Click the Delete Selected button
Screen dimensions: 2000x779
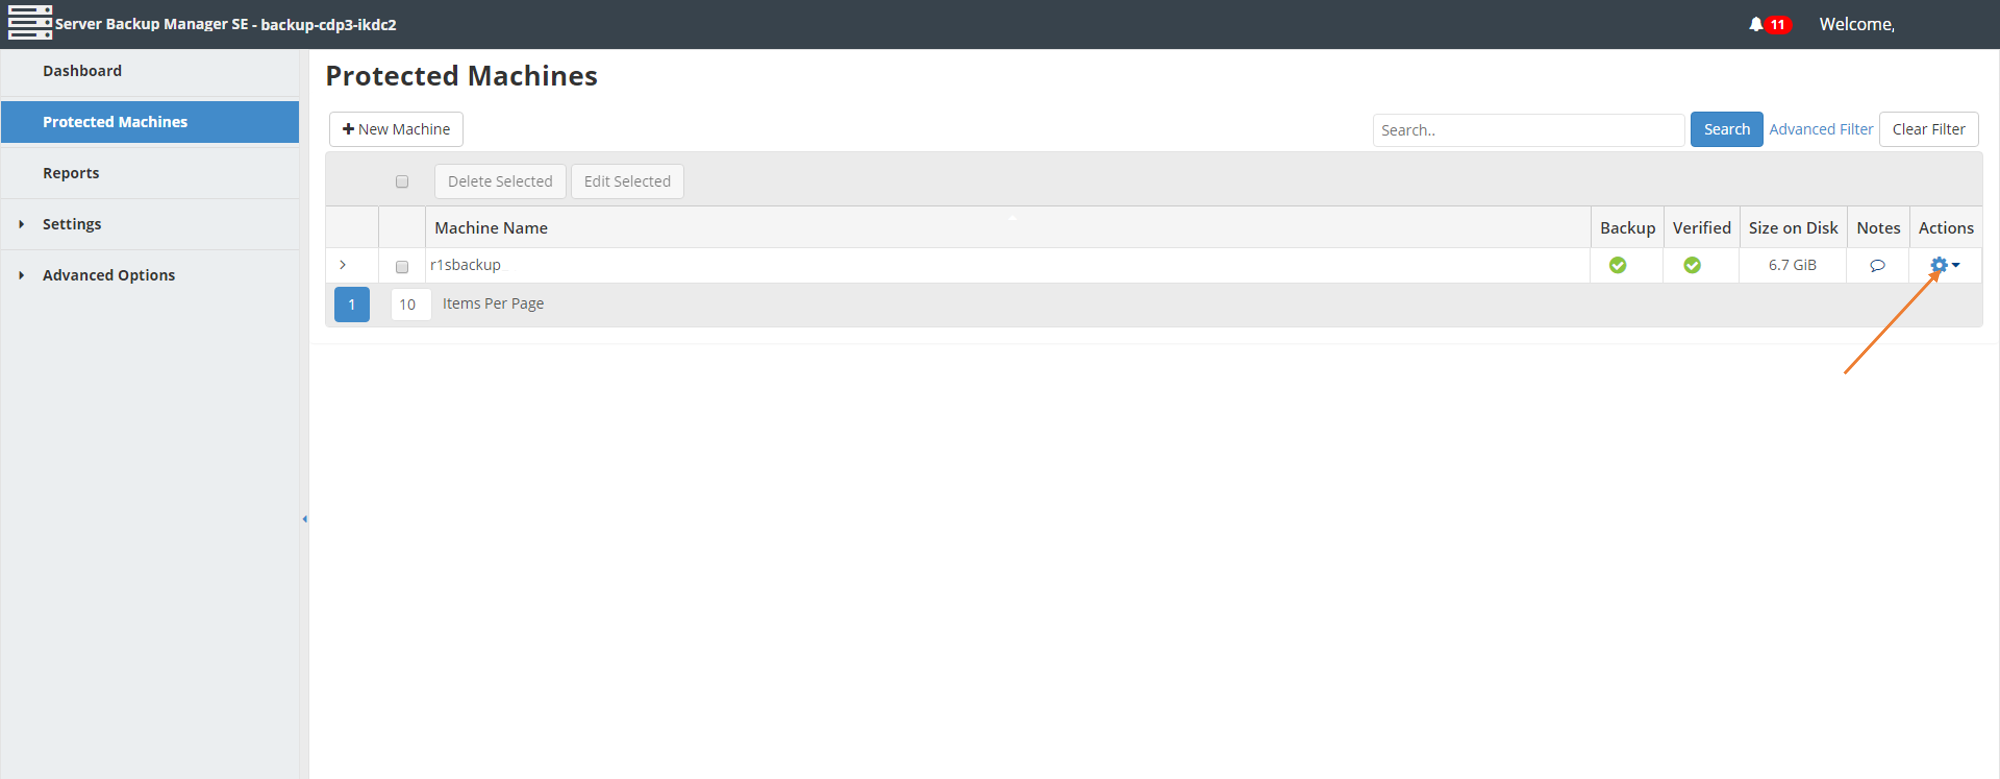click(x=500, y=181)
